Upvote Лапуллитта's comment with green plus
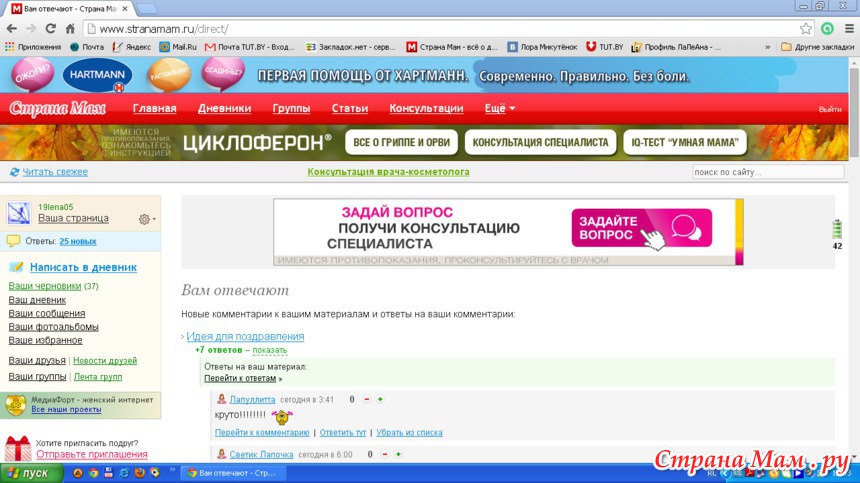This screenshot has width=860, height=483. tap(380, 399)
